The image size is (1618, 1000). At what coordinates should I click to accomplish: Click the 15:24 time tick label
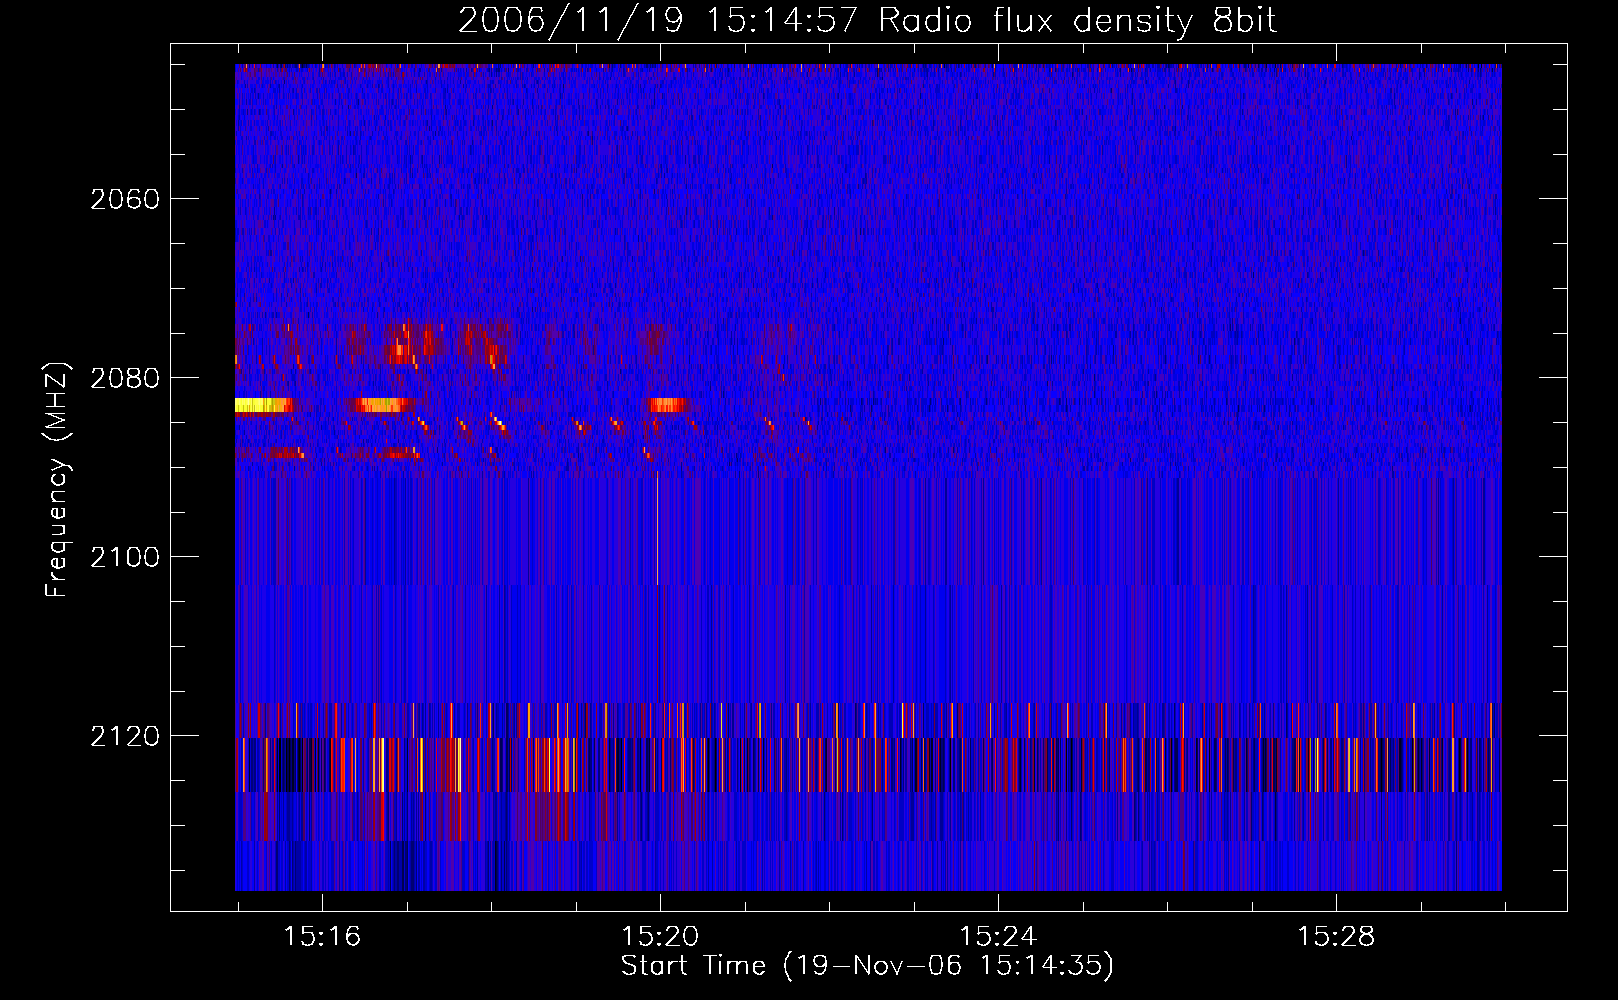pyautogui.click(x=998, y=937)
